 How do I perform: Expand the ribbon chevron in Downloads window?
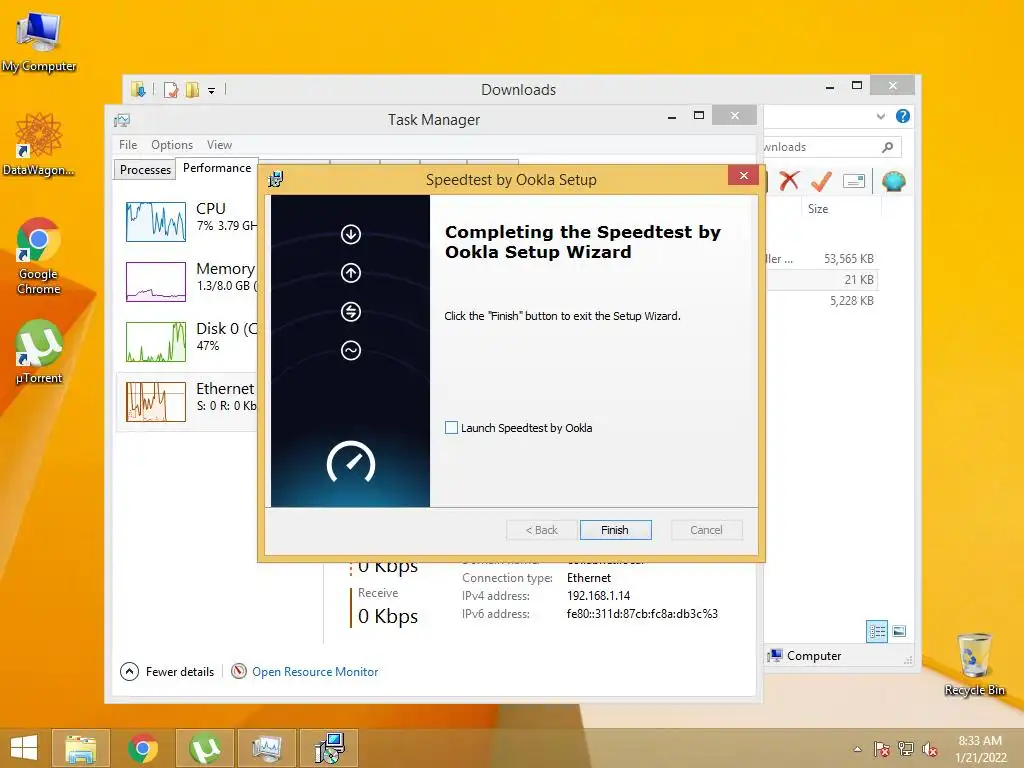click(880, 116)
